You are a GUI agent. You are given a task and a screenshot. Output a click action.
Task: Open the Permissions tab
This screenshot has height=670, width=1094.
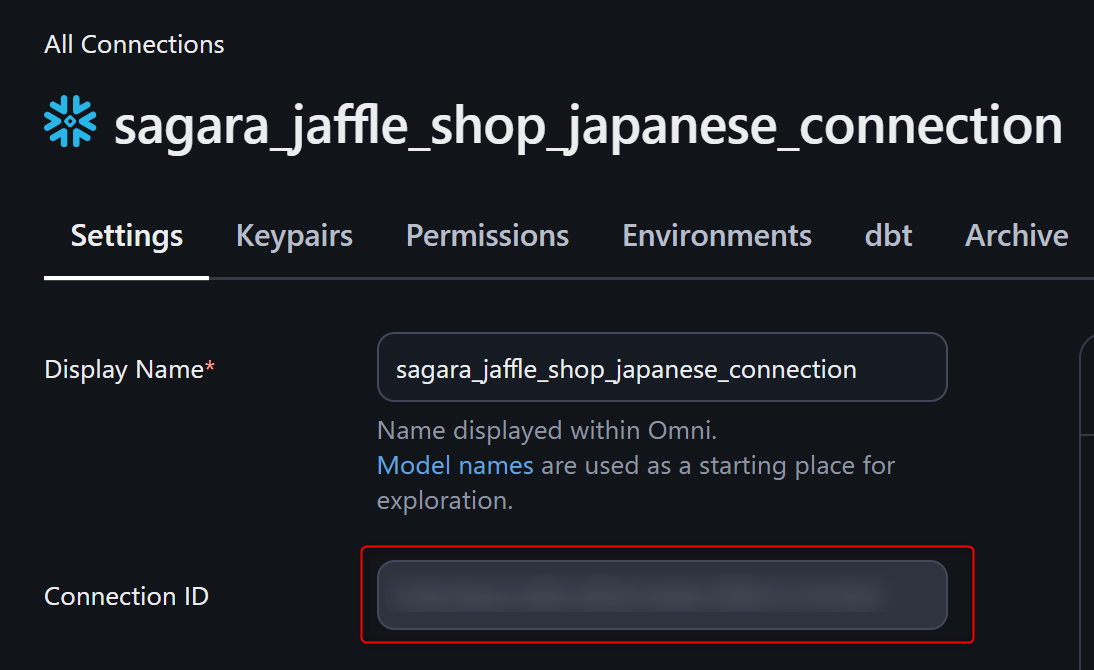click(487, 236)
